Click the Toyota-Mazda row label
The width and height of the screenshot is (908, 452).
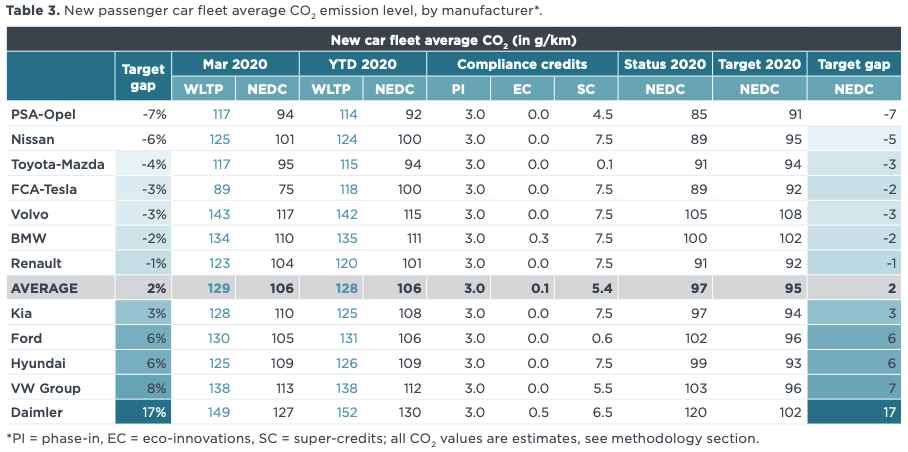pos(57,164)
